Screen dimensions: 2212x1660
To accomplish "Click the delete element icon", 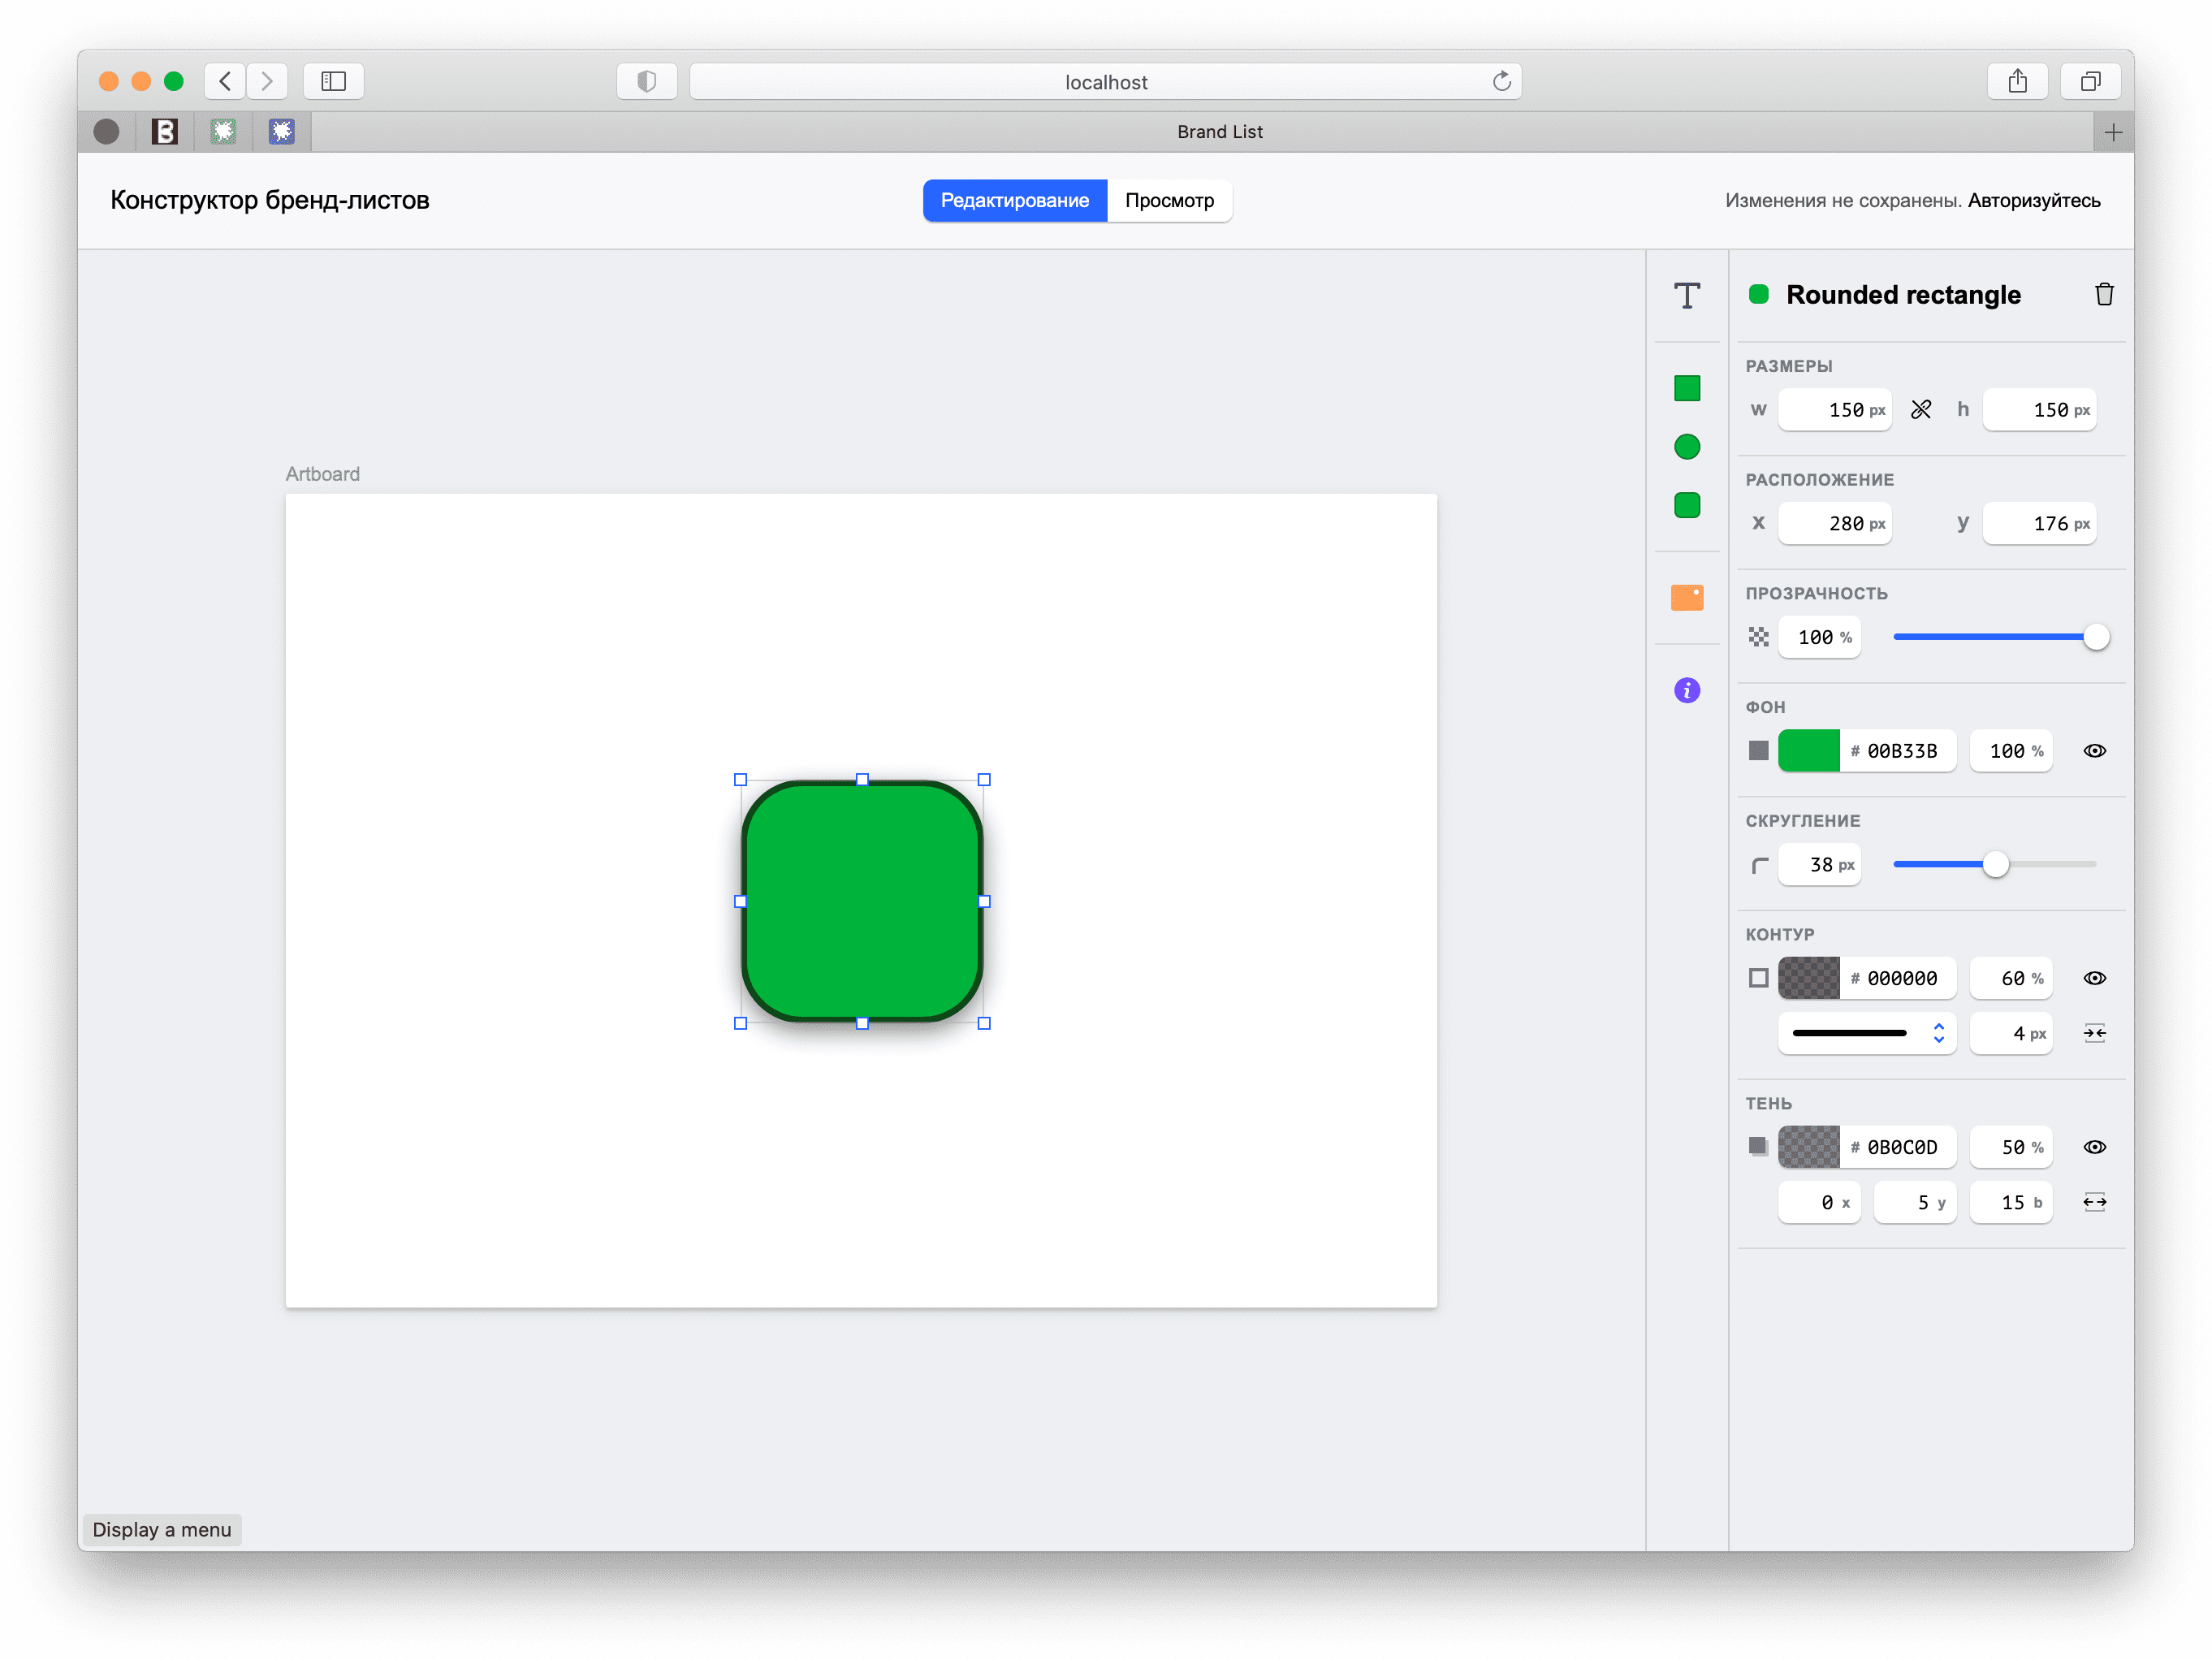I will (2104, 295).
